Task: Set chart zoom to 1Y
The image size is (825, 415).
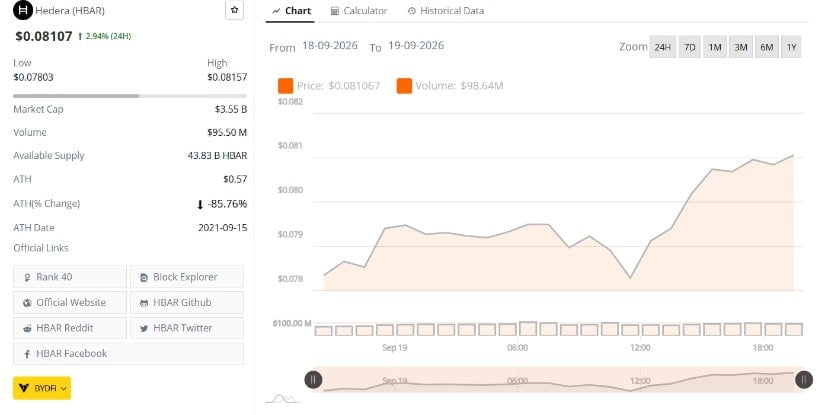Action: [x=791, y=47]
